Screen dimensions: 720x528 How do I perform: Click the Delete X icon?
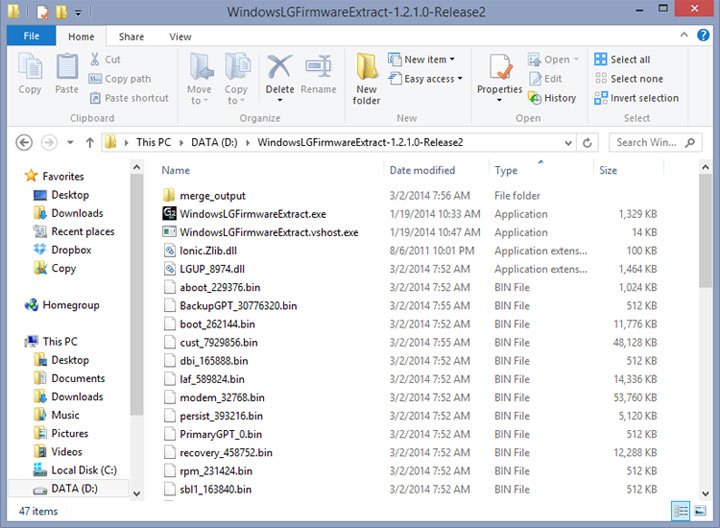click(x=279, y=67)
